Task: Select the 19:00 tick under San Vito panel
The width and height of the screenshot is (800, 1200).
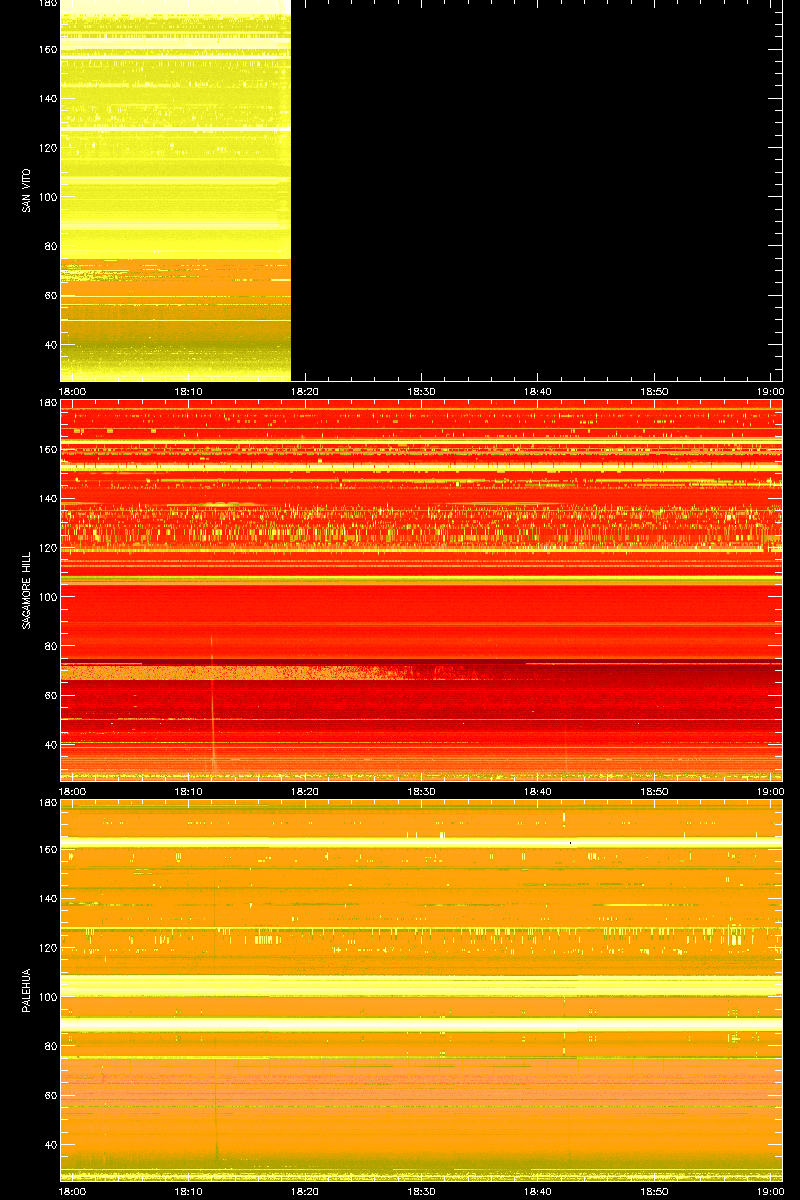Action: (770, 392)
